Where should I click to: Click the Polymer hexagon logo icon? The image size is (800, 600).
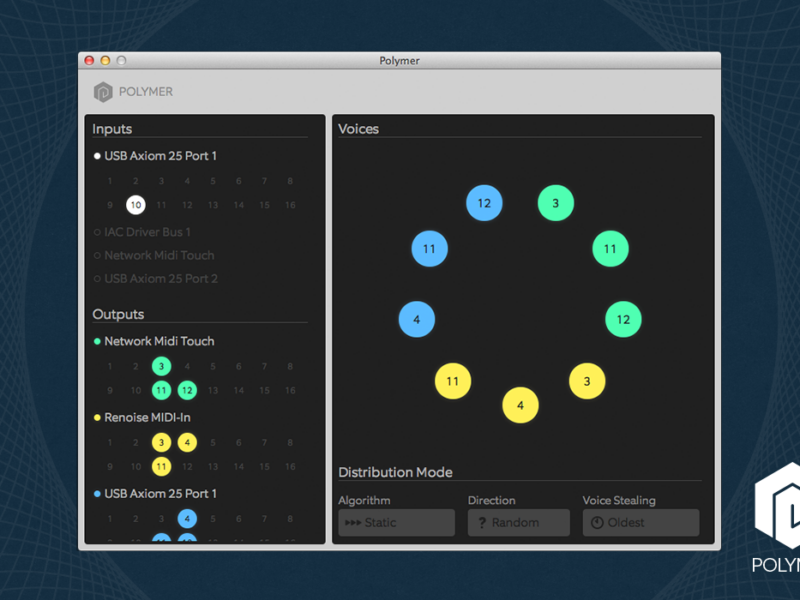[x=103, y=92]
